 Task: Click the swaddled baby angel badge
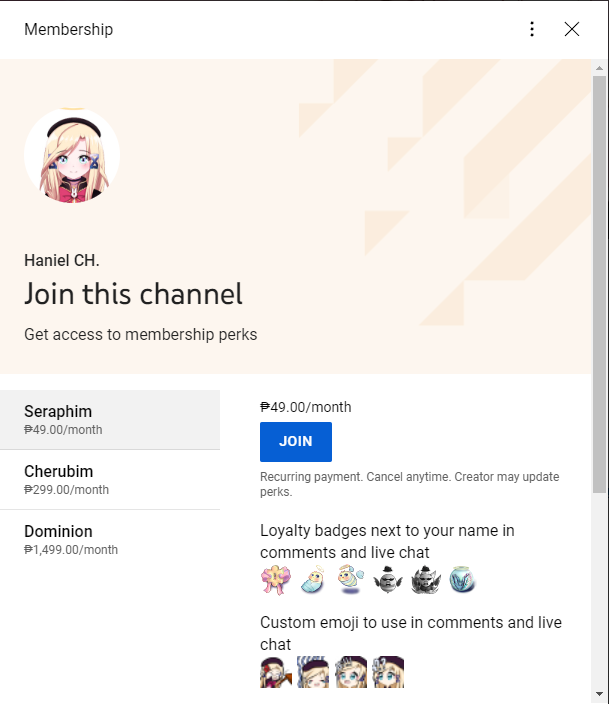tap(313, 580)
